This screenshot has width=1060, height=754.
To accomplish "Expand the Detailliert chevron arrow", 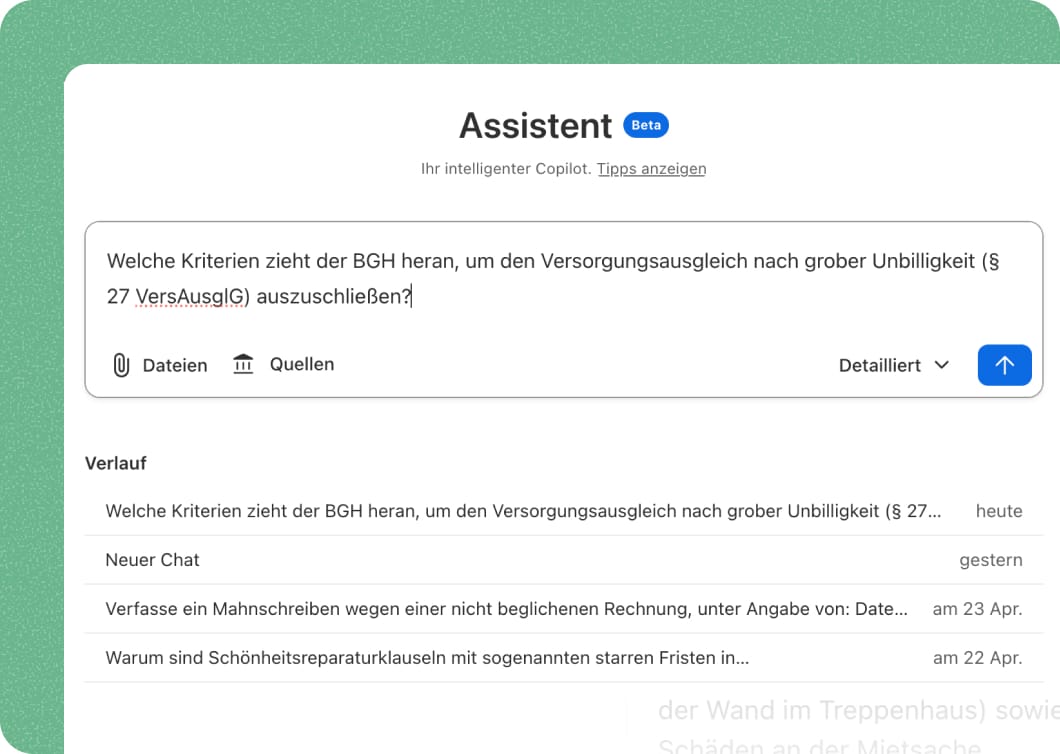I will [x=942, y=365].
